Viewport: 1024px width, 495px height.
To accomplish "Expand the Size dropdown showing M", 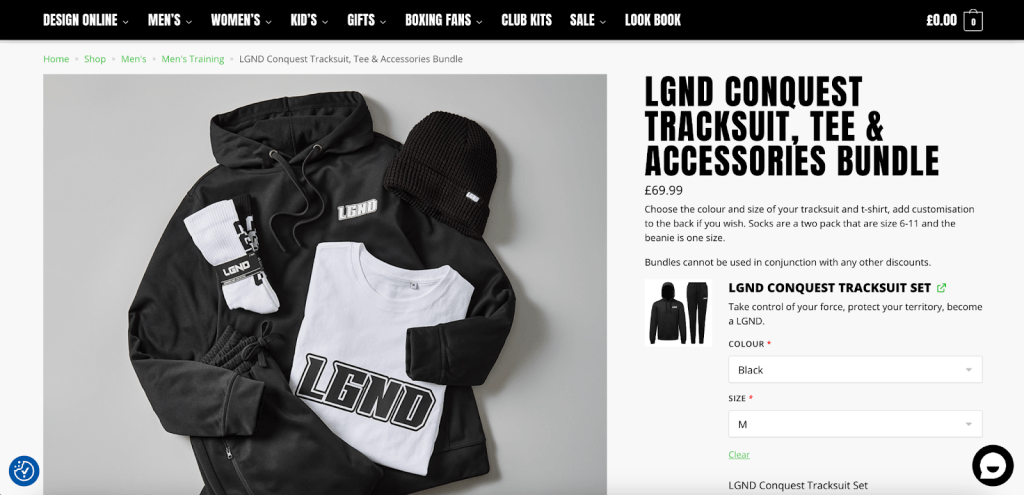I will [x=855, y=424].
